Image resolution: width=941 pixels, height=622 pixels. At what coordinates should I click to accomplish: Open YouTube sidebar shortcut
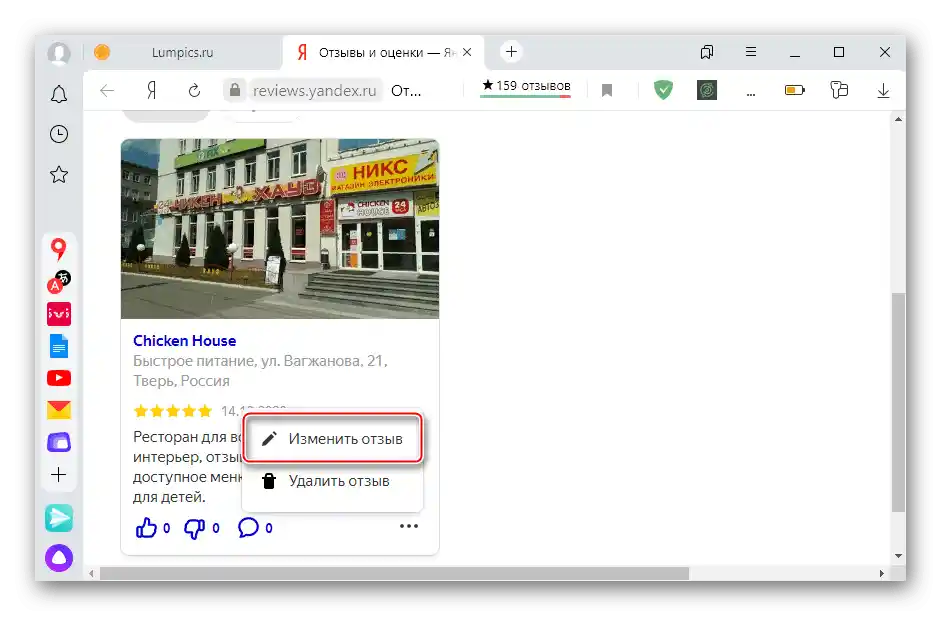(59, 378)
